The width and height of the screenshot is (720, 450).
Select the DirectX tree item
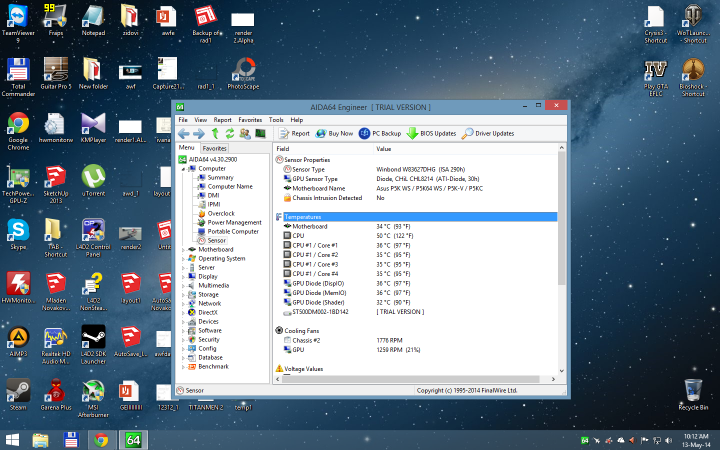208,313
